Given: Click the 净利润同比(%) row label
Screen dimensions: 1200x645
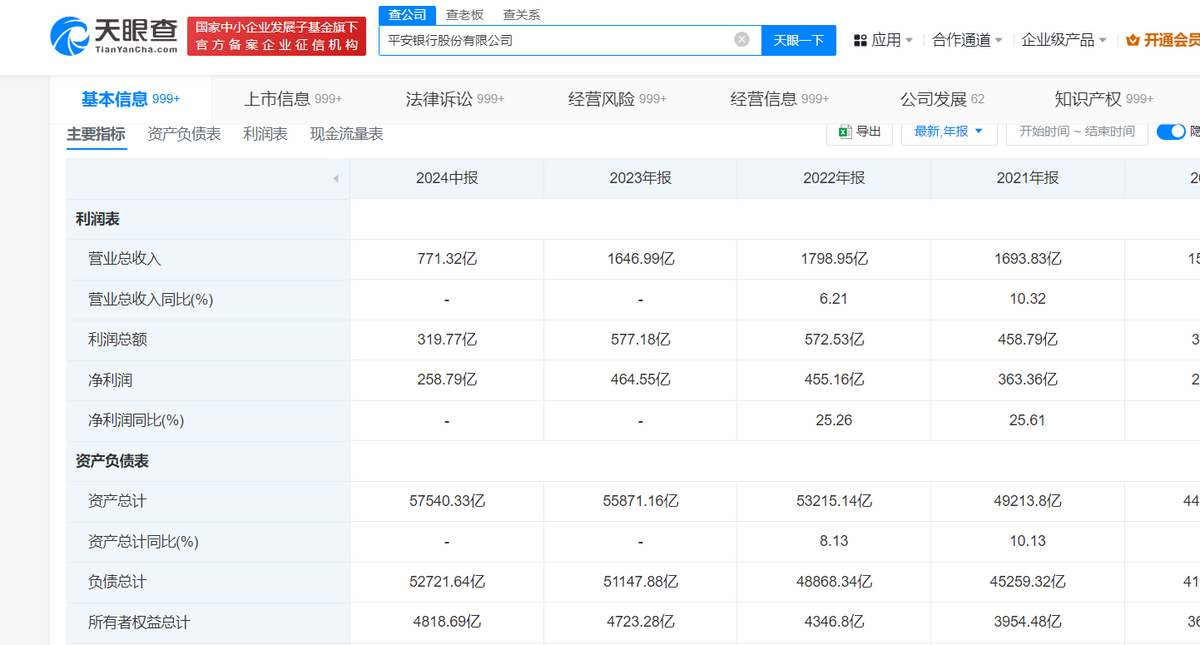Looking at the screenshot, I should point(136,420).
